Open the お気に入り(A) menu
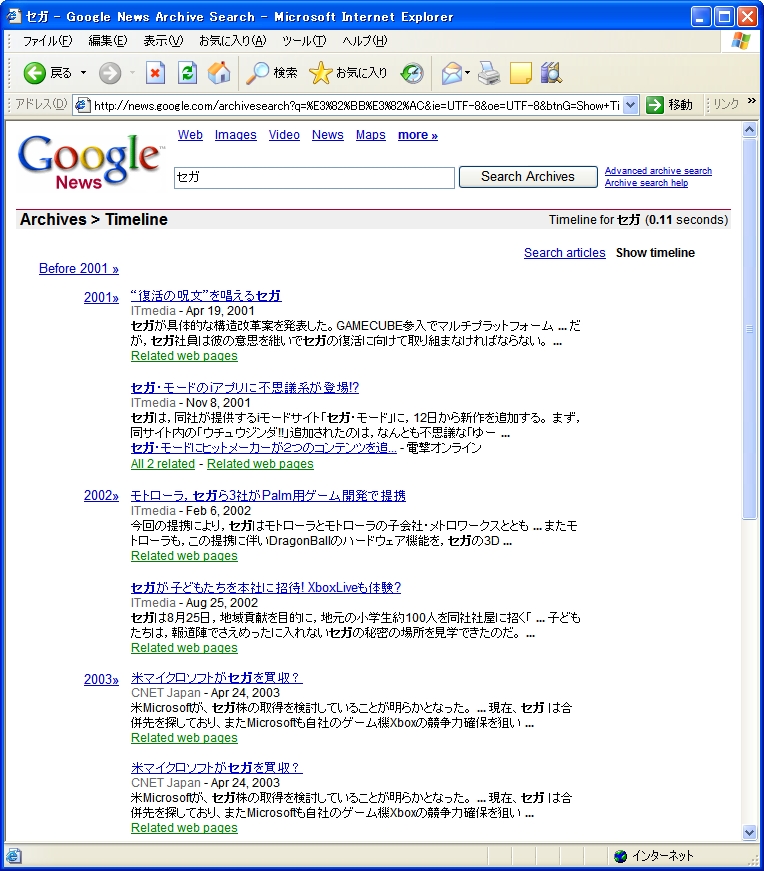 point(232,41)
